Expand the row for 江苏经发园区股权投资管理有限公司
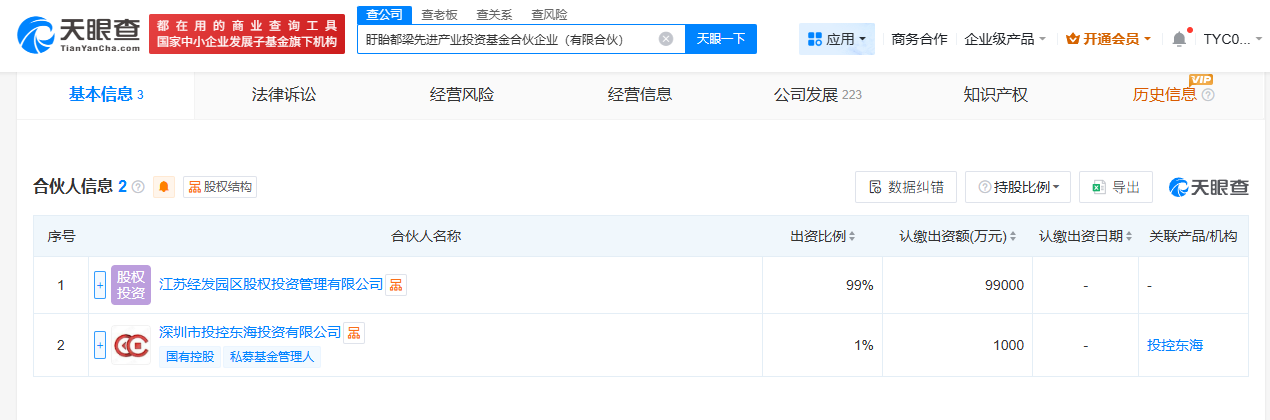The image size is (1270, 420). coord(99,285)
